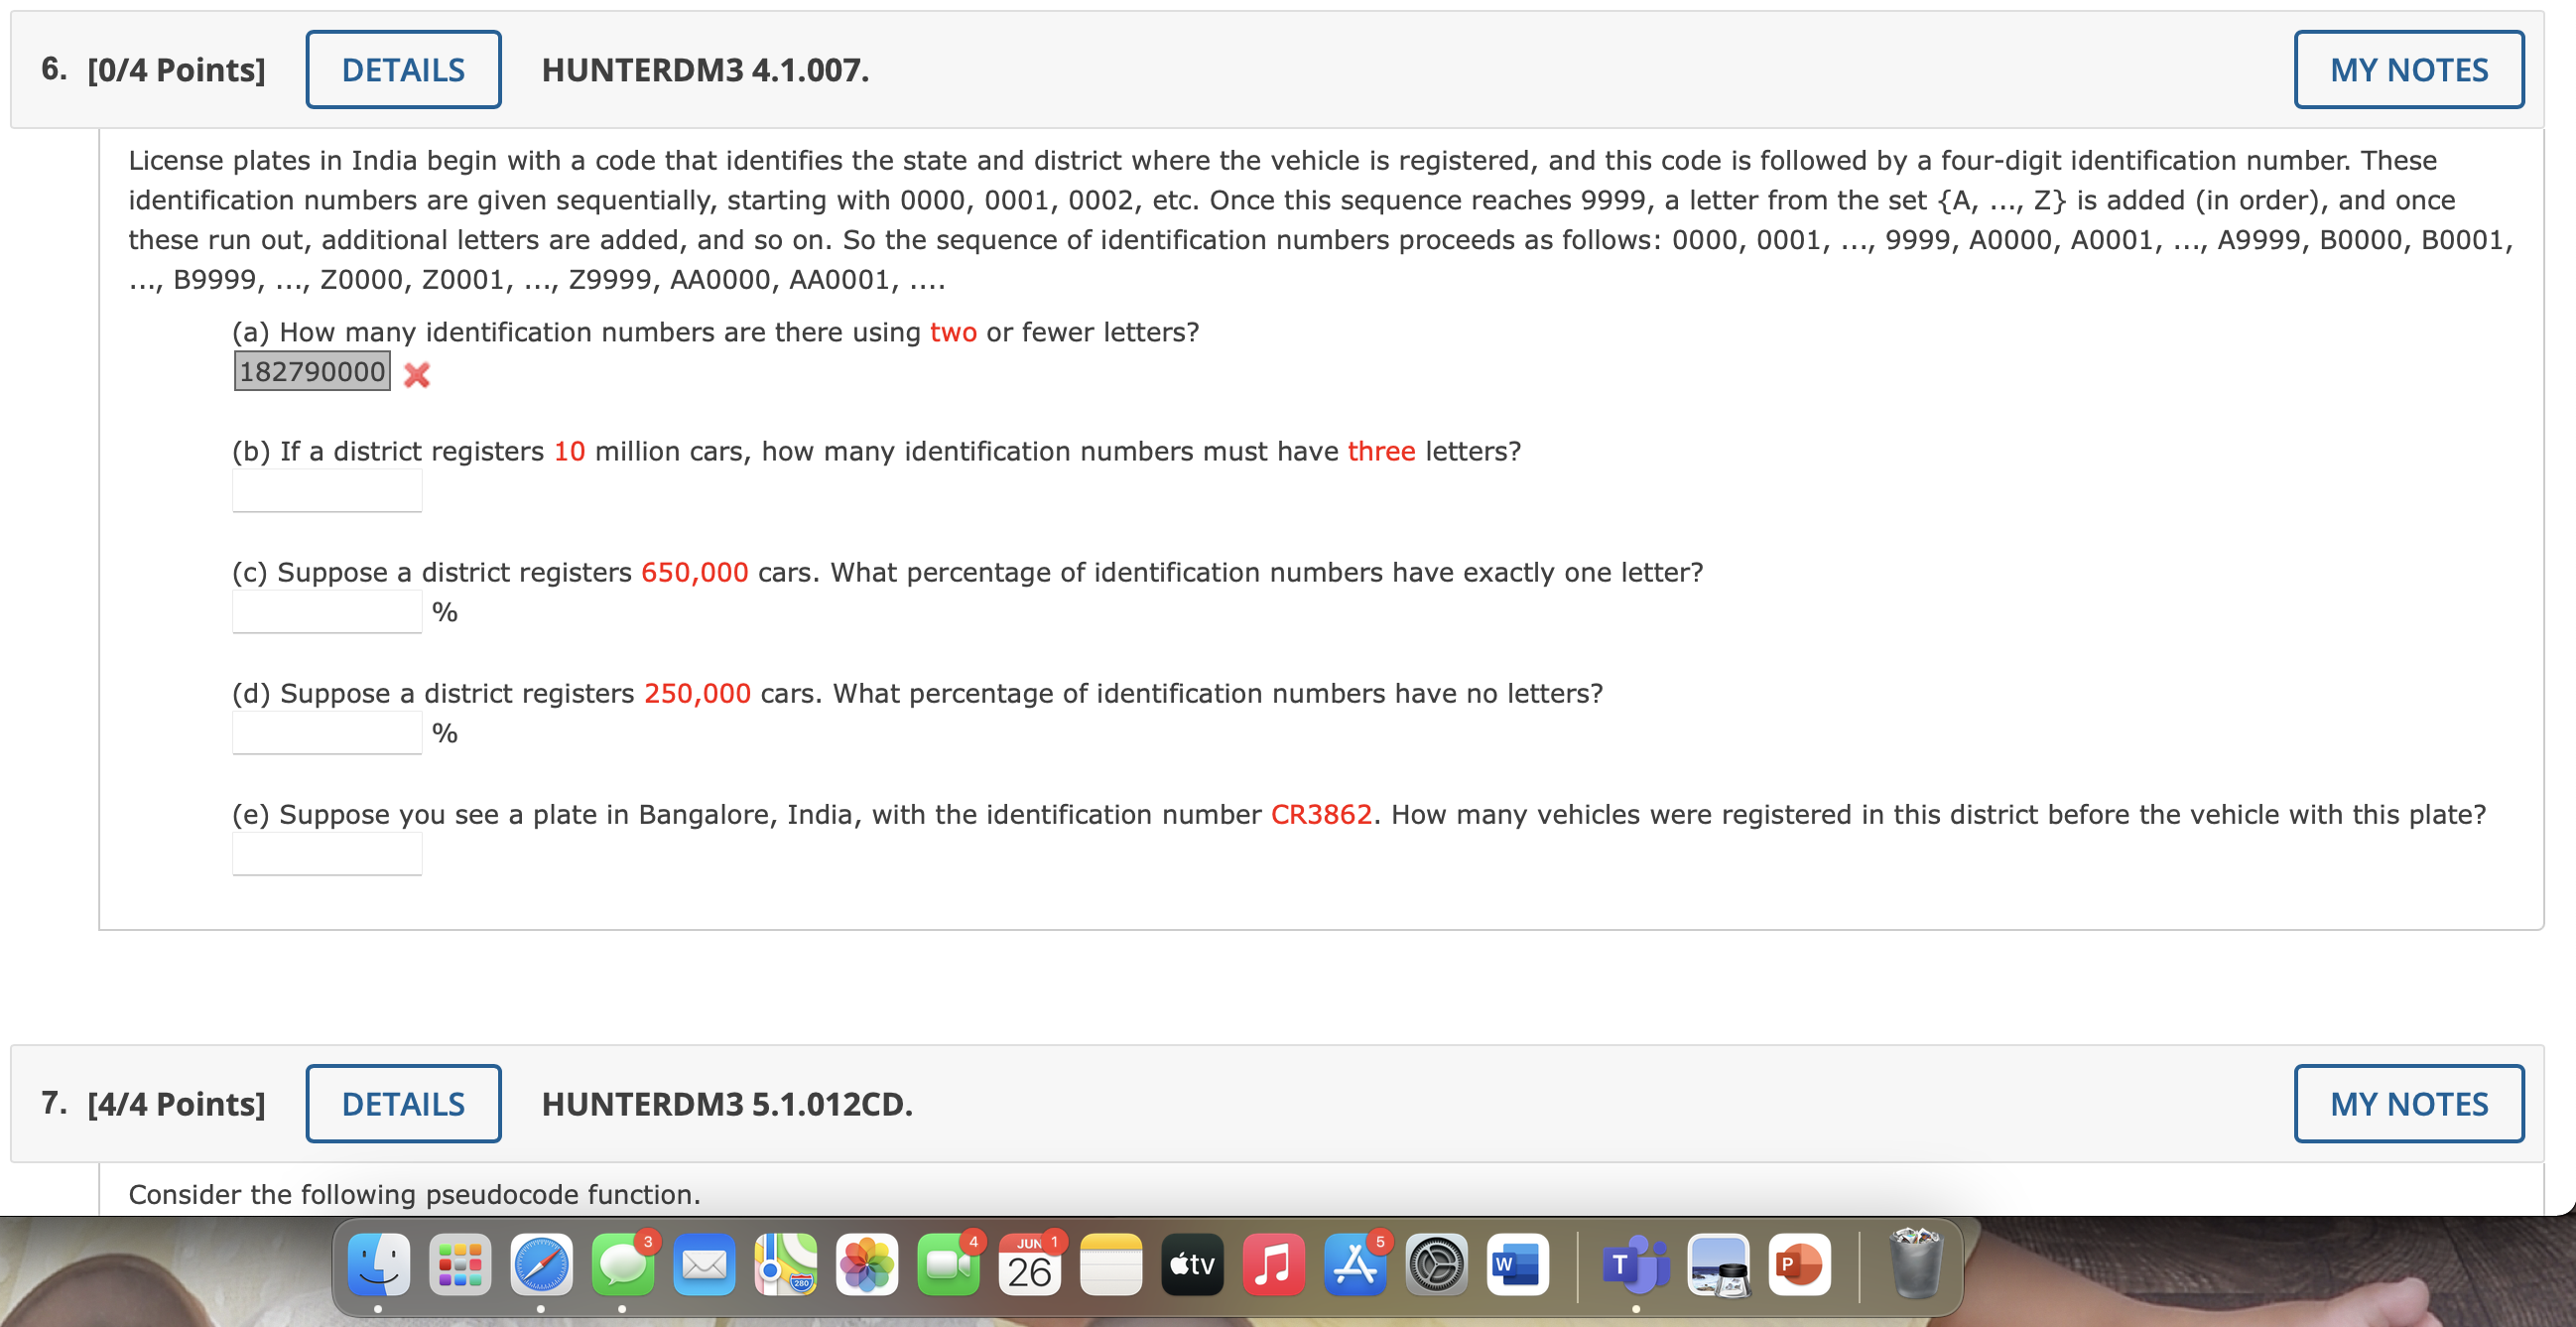Viewport: 2576px width, 1327px height.
Task: Open the Calendar showing June 26
Action: (1030, 1268)
